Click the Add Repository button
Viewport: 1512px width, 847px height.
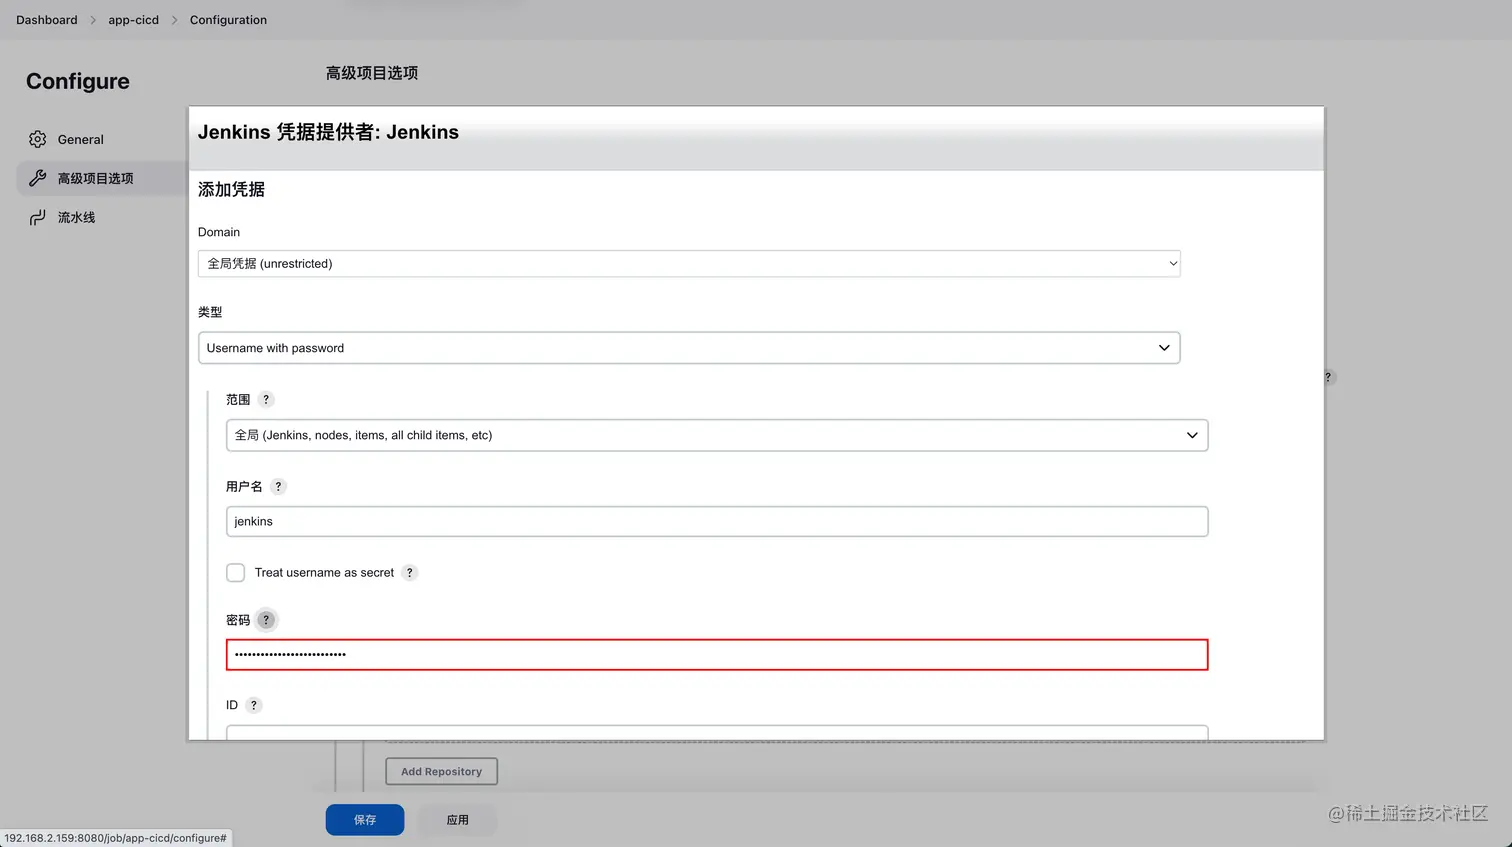click(x=441, y=771)
